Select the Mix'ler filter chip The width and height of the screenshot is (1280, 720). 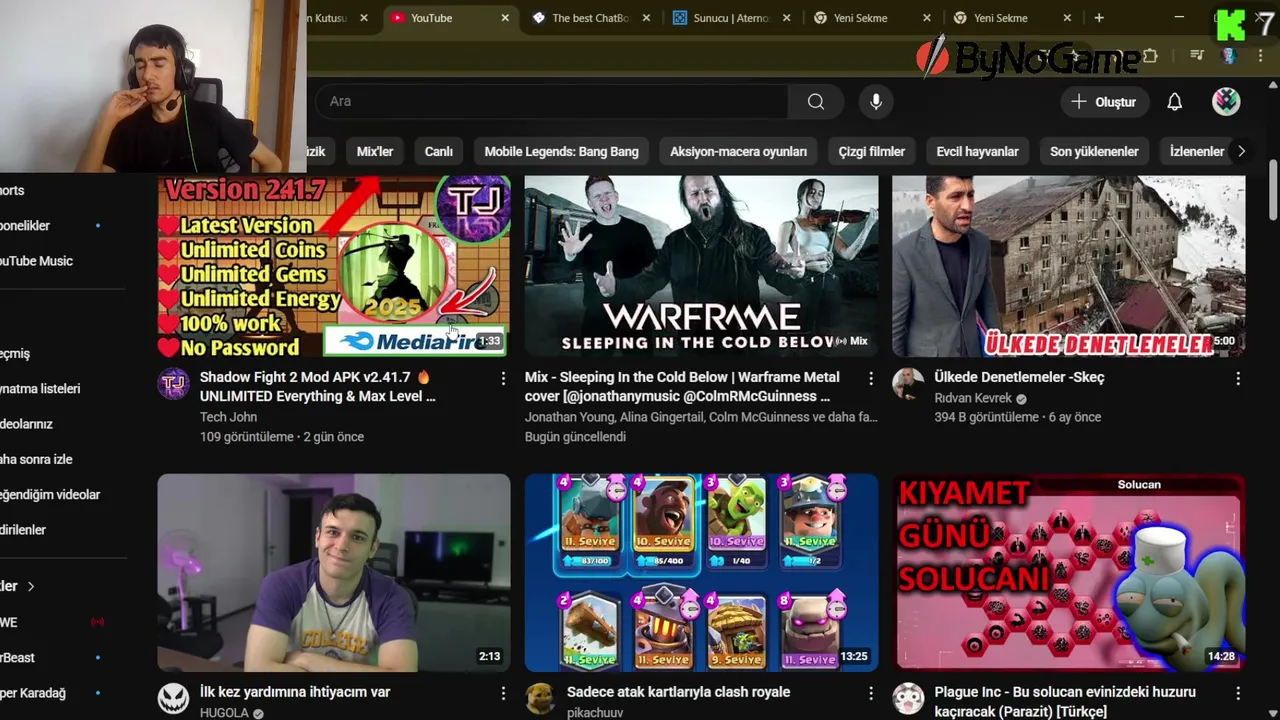tap(375, 151)
